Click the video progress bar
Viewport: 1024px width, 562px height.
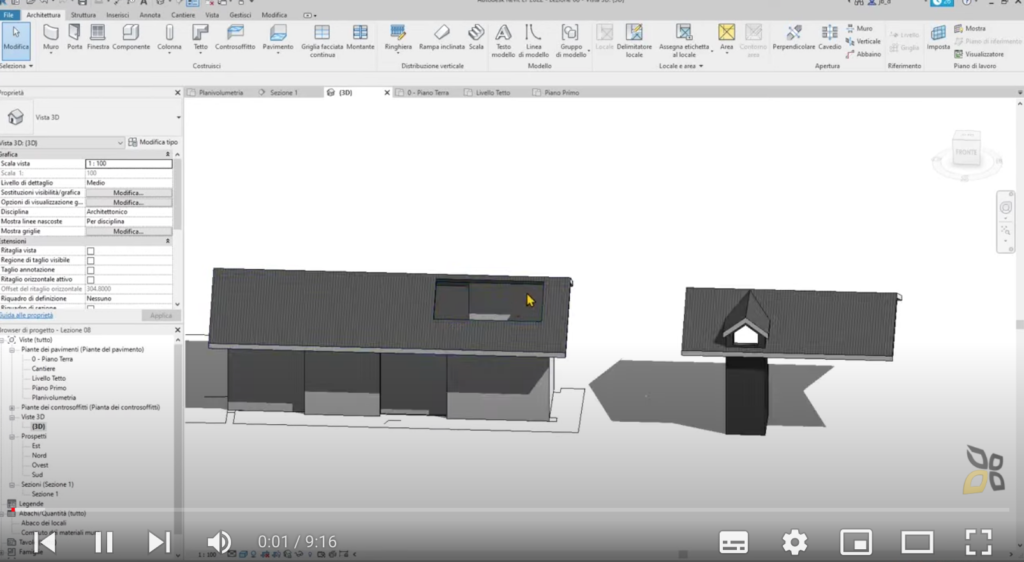pos(512,510)
